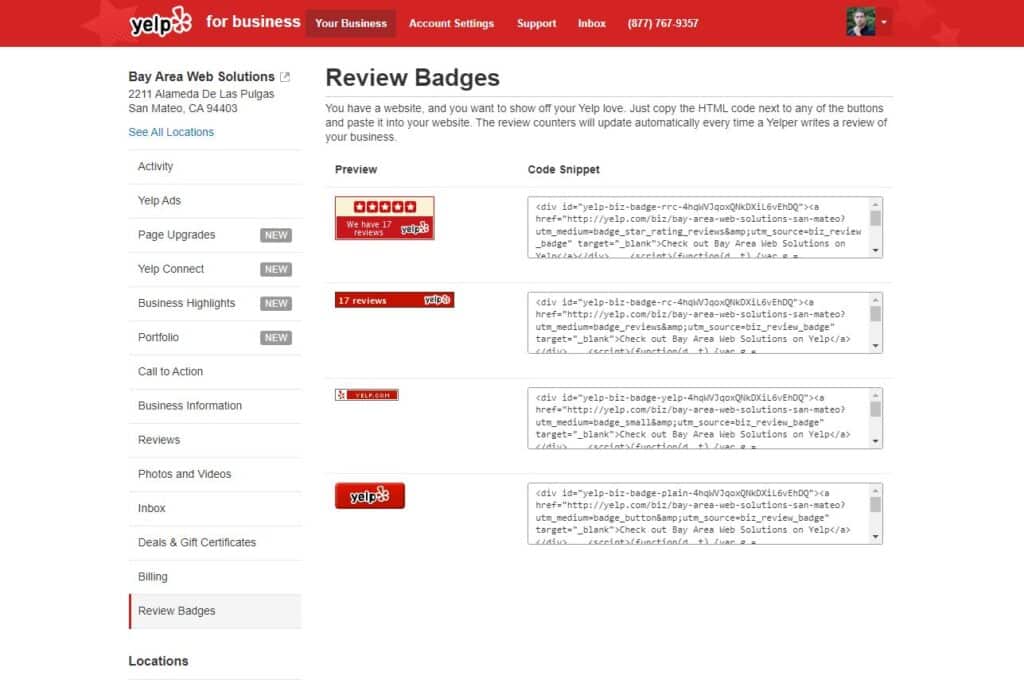Go to Support in top navigation

tap(536, 24)
